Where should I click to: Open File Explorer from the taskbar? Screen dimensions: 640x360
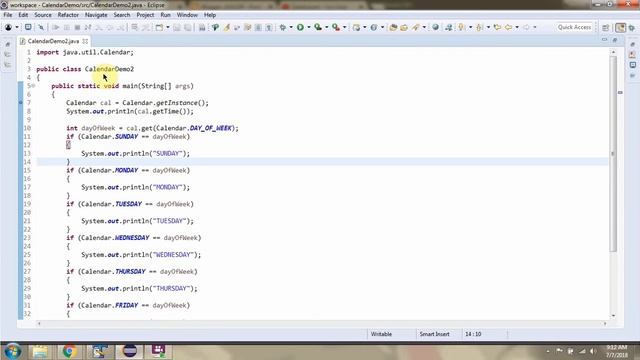click(40, 351)
